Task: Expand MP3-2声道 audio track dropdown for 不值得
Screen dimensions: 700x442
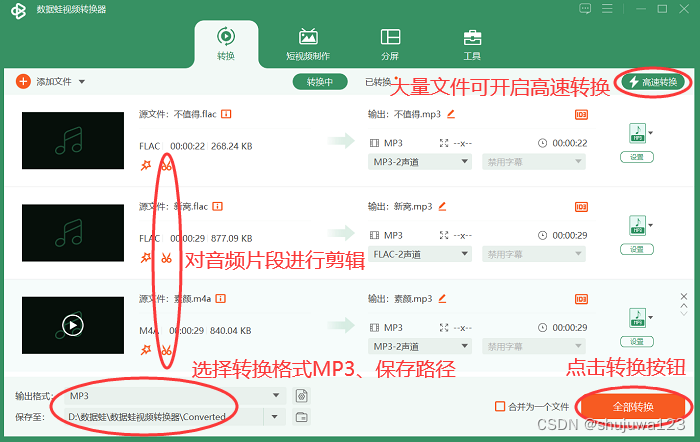Action: coord(420,162)
